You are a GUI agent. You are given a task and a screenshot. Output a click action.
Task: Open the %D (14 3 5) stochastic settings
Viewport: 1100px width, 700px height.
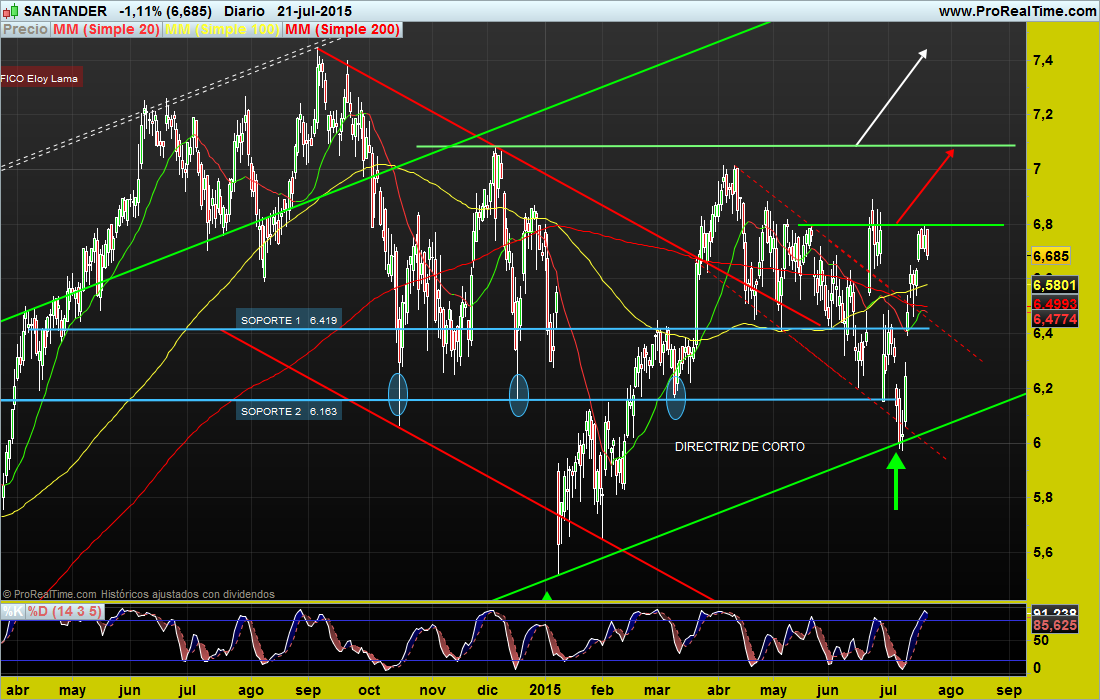pyautogui.click(x=65, y=611)
